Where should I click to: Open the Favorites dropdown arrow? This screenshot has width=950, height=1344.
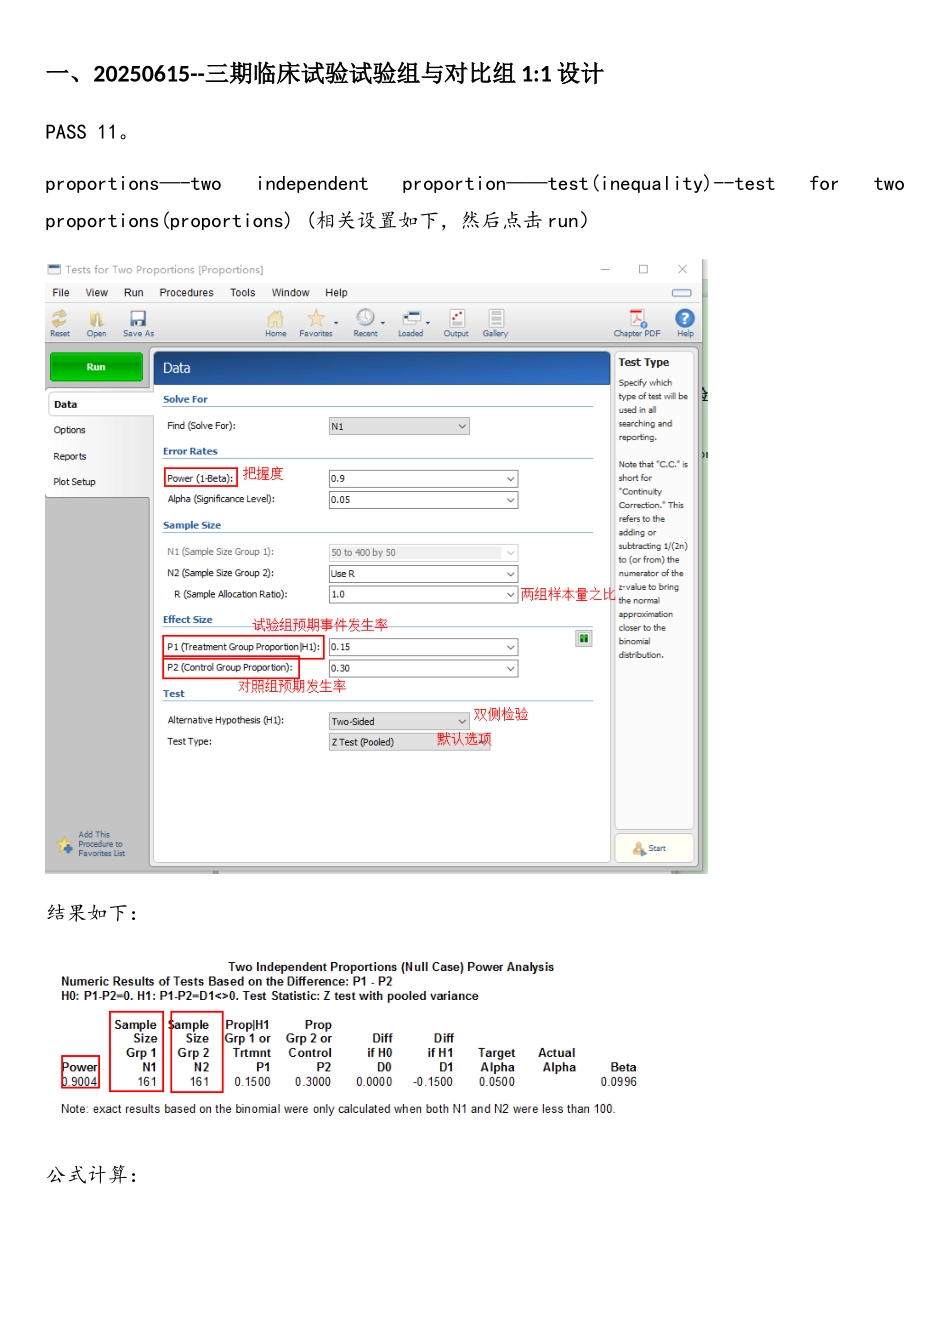(336, 323)
